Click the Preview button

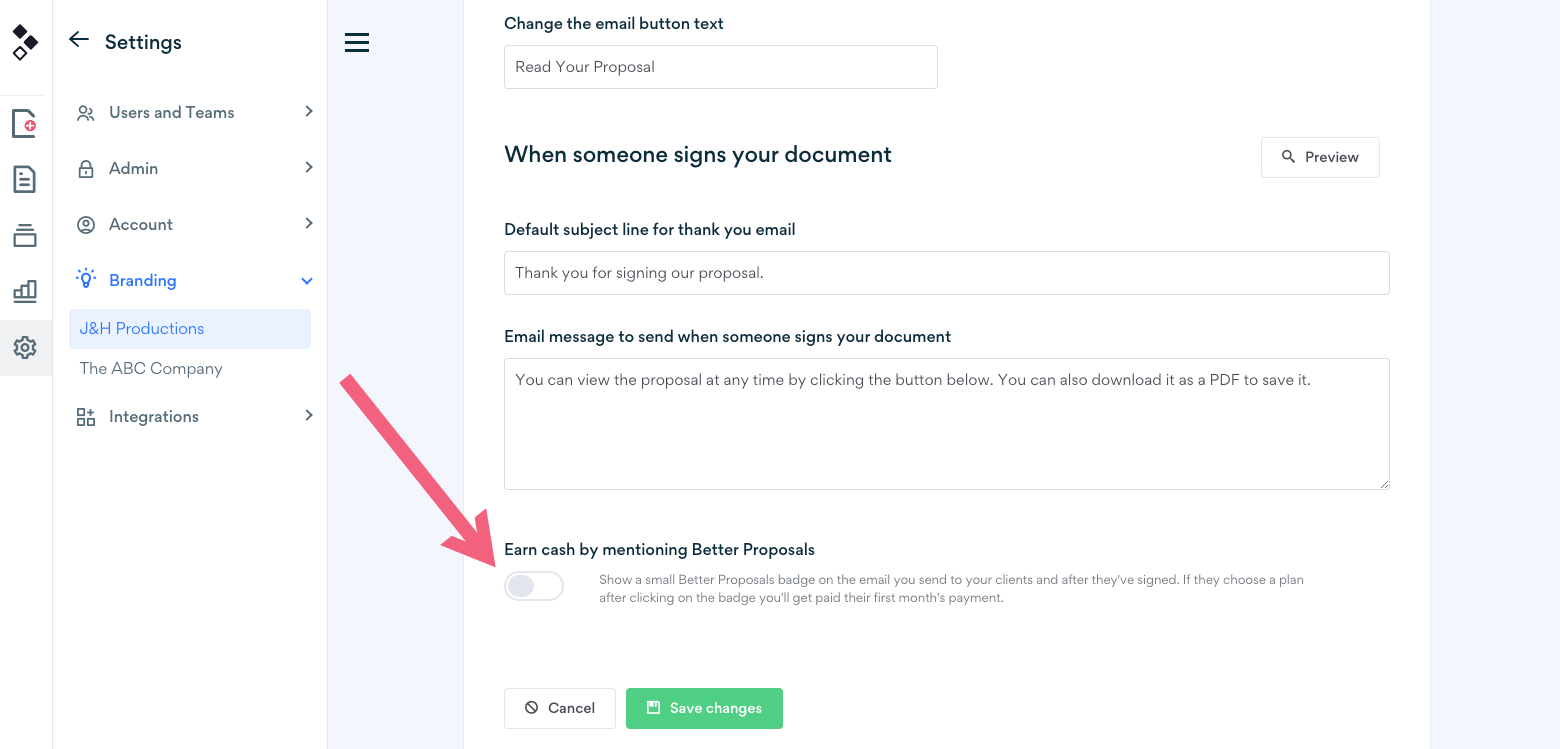tap(1320, 157)
